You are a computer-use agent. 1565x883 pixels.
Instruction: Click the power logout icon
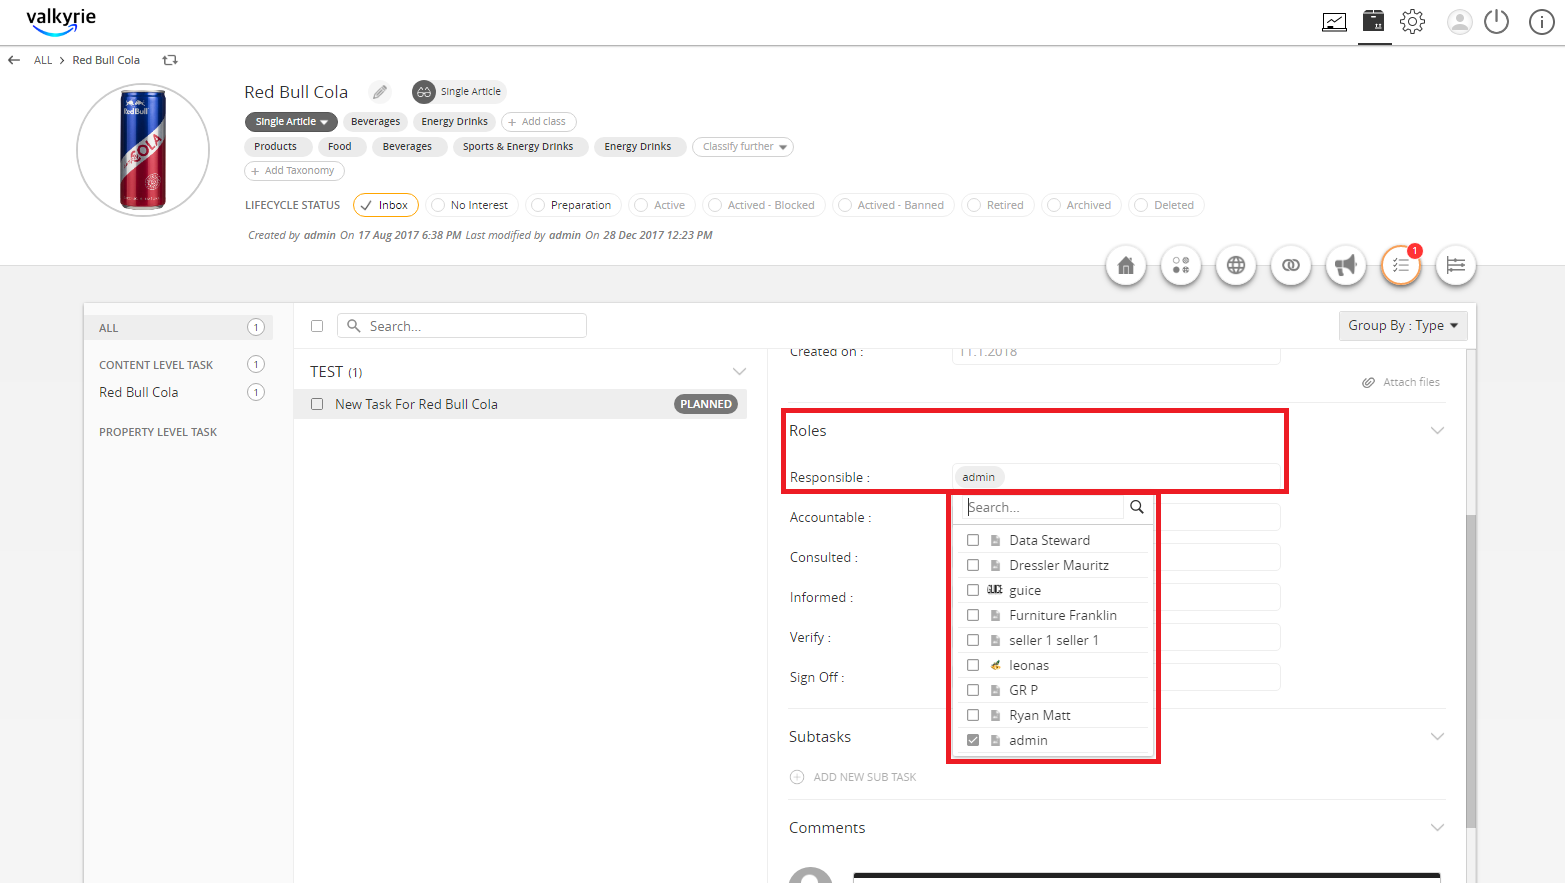pos(1496,21)
